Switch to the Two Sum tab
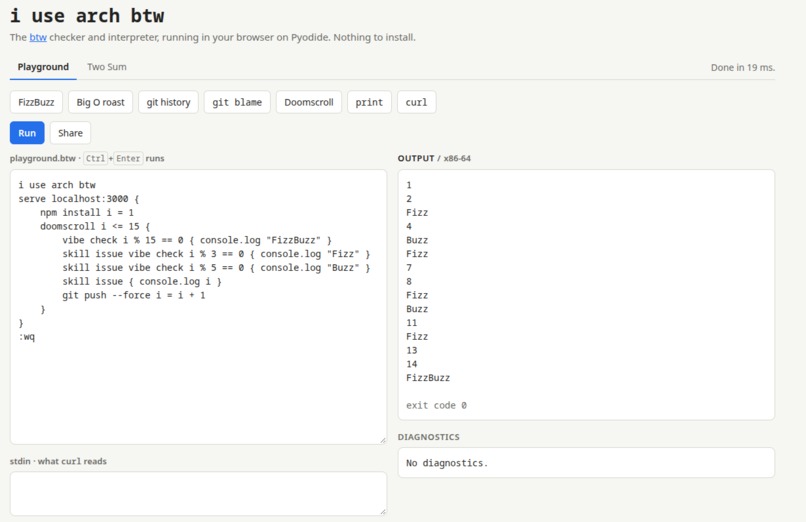The image size is (806, 522). tap(106, 67)
